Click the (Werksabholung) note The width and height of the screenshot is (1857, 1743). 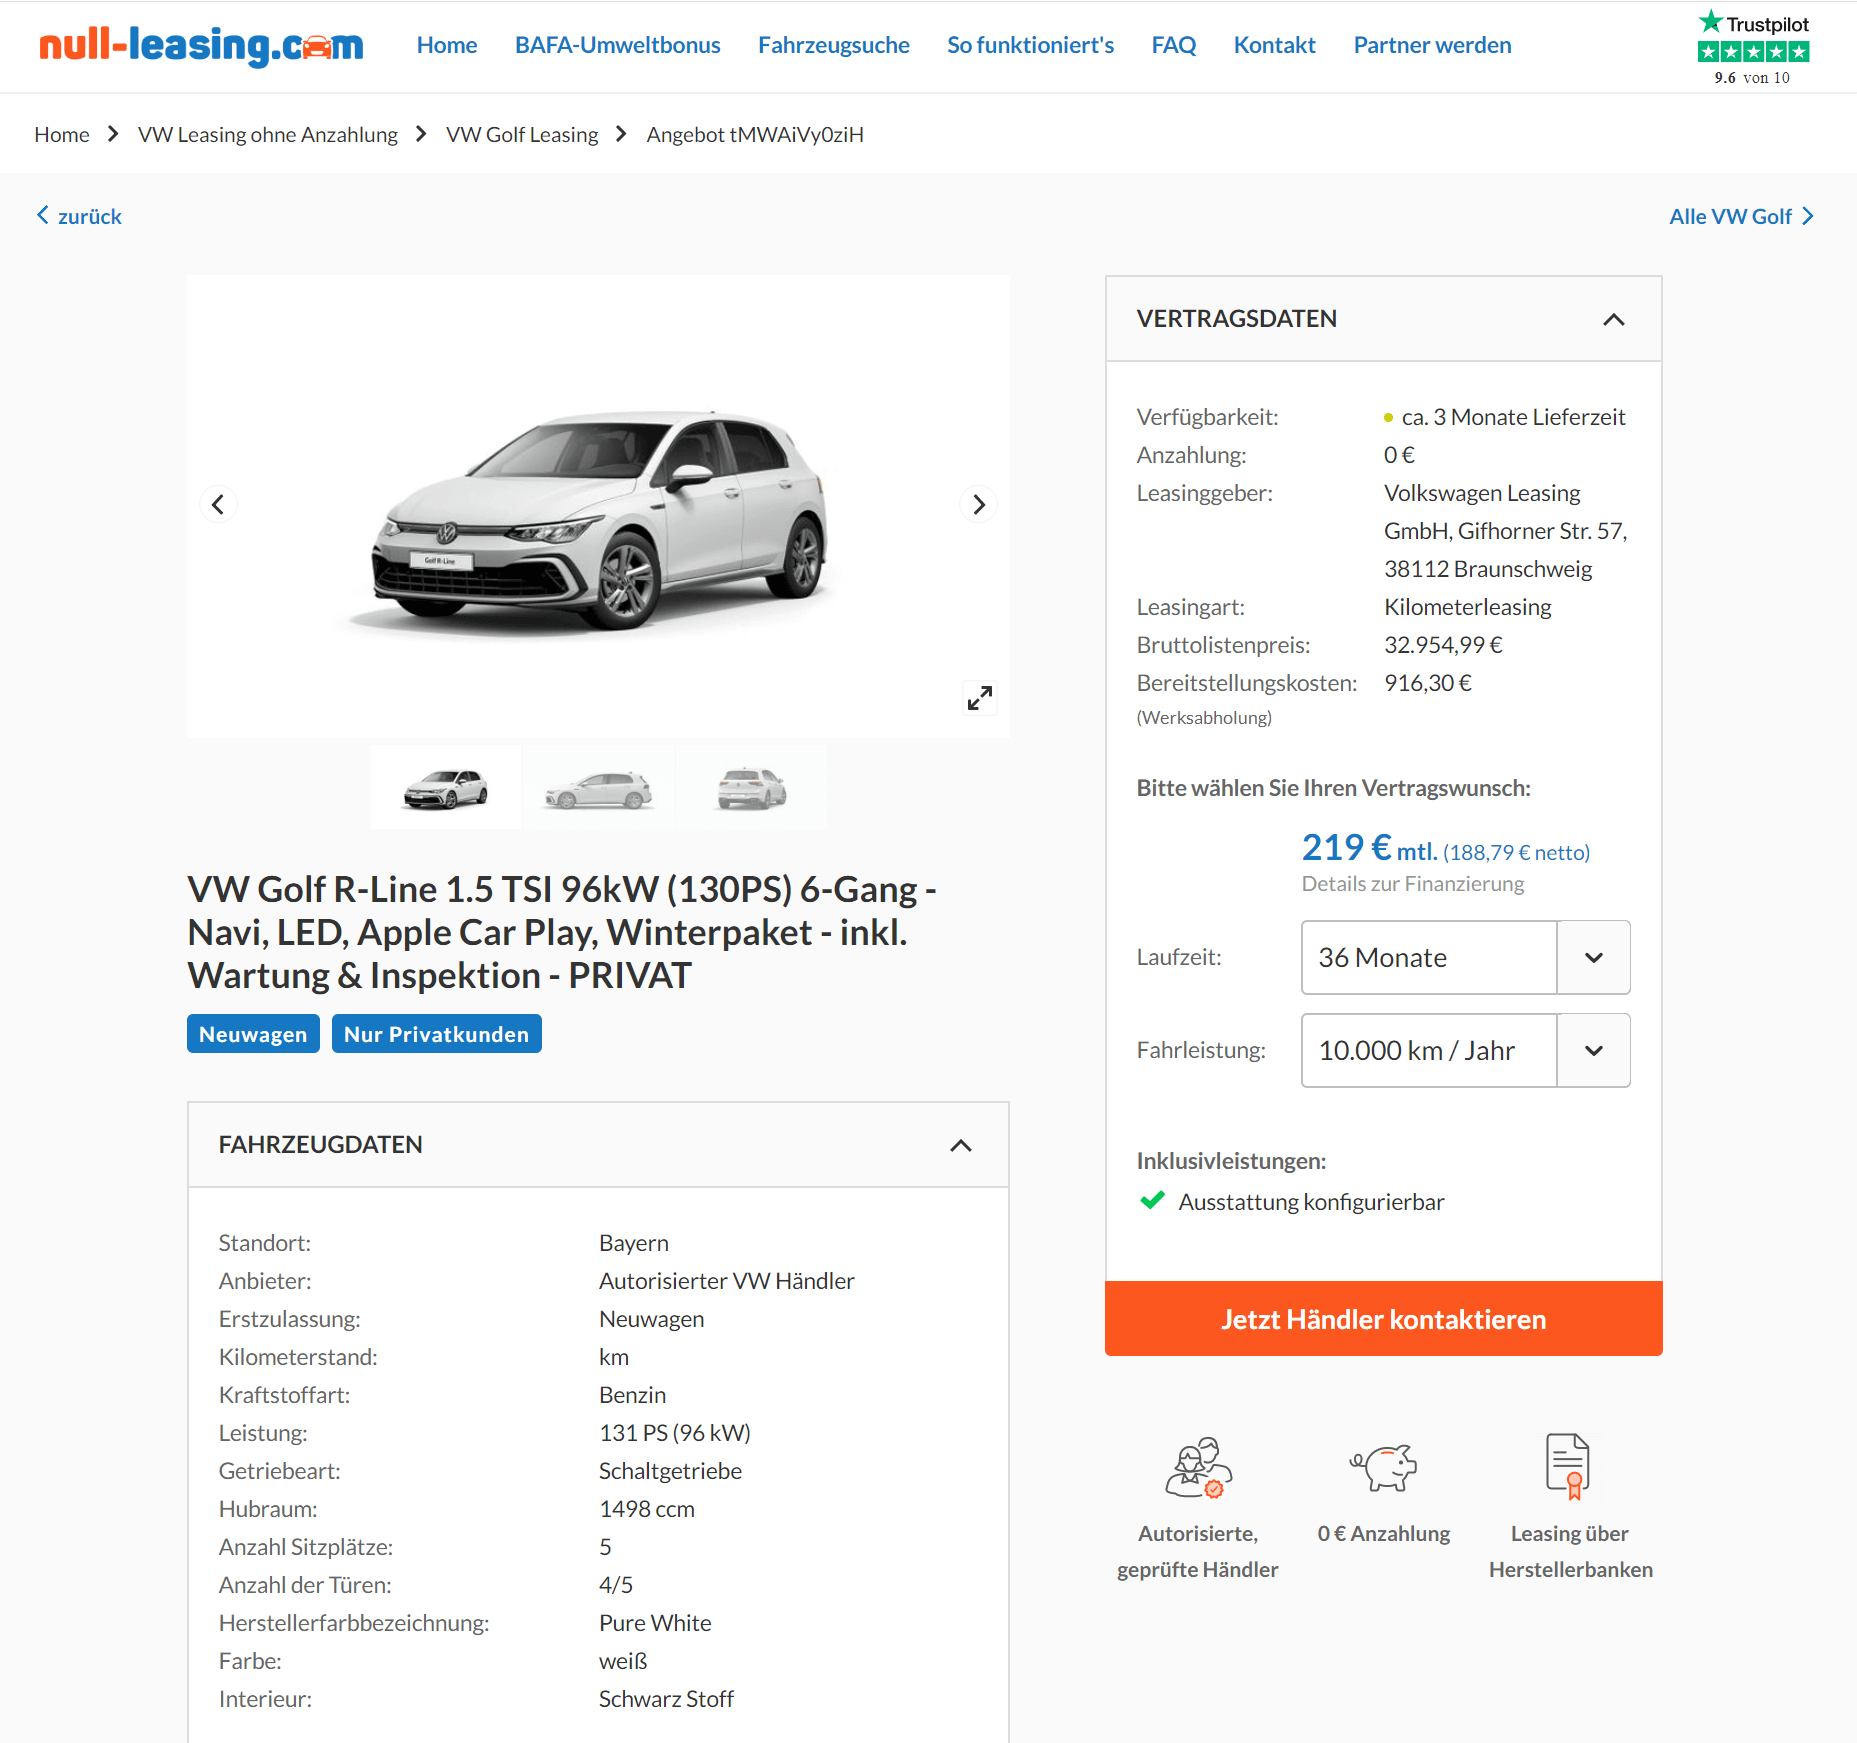pyautogui.click(x=1204, y=718)
